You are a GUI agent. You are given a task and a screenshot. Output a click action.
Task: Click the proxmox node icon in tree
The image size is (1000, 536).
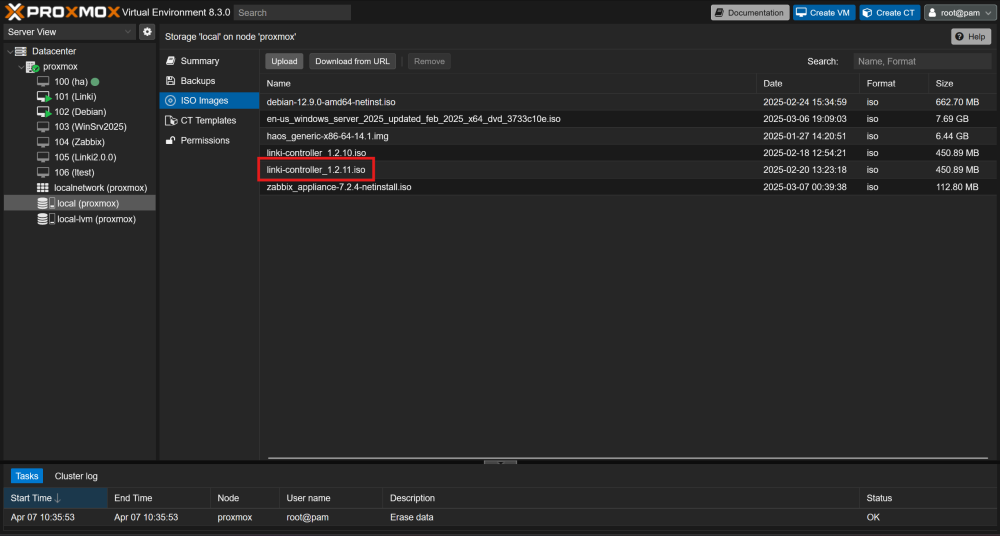[x=33, y=66]
